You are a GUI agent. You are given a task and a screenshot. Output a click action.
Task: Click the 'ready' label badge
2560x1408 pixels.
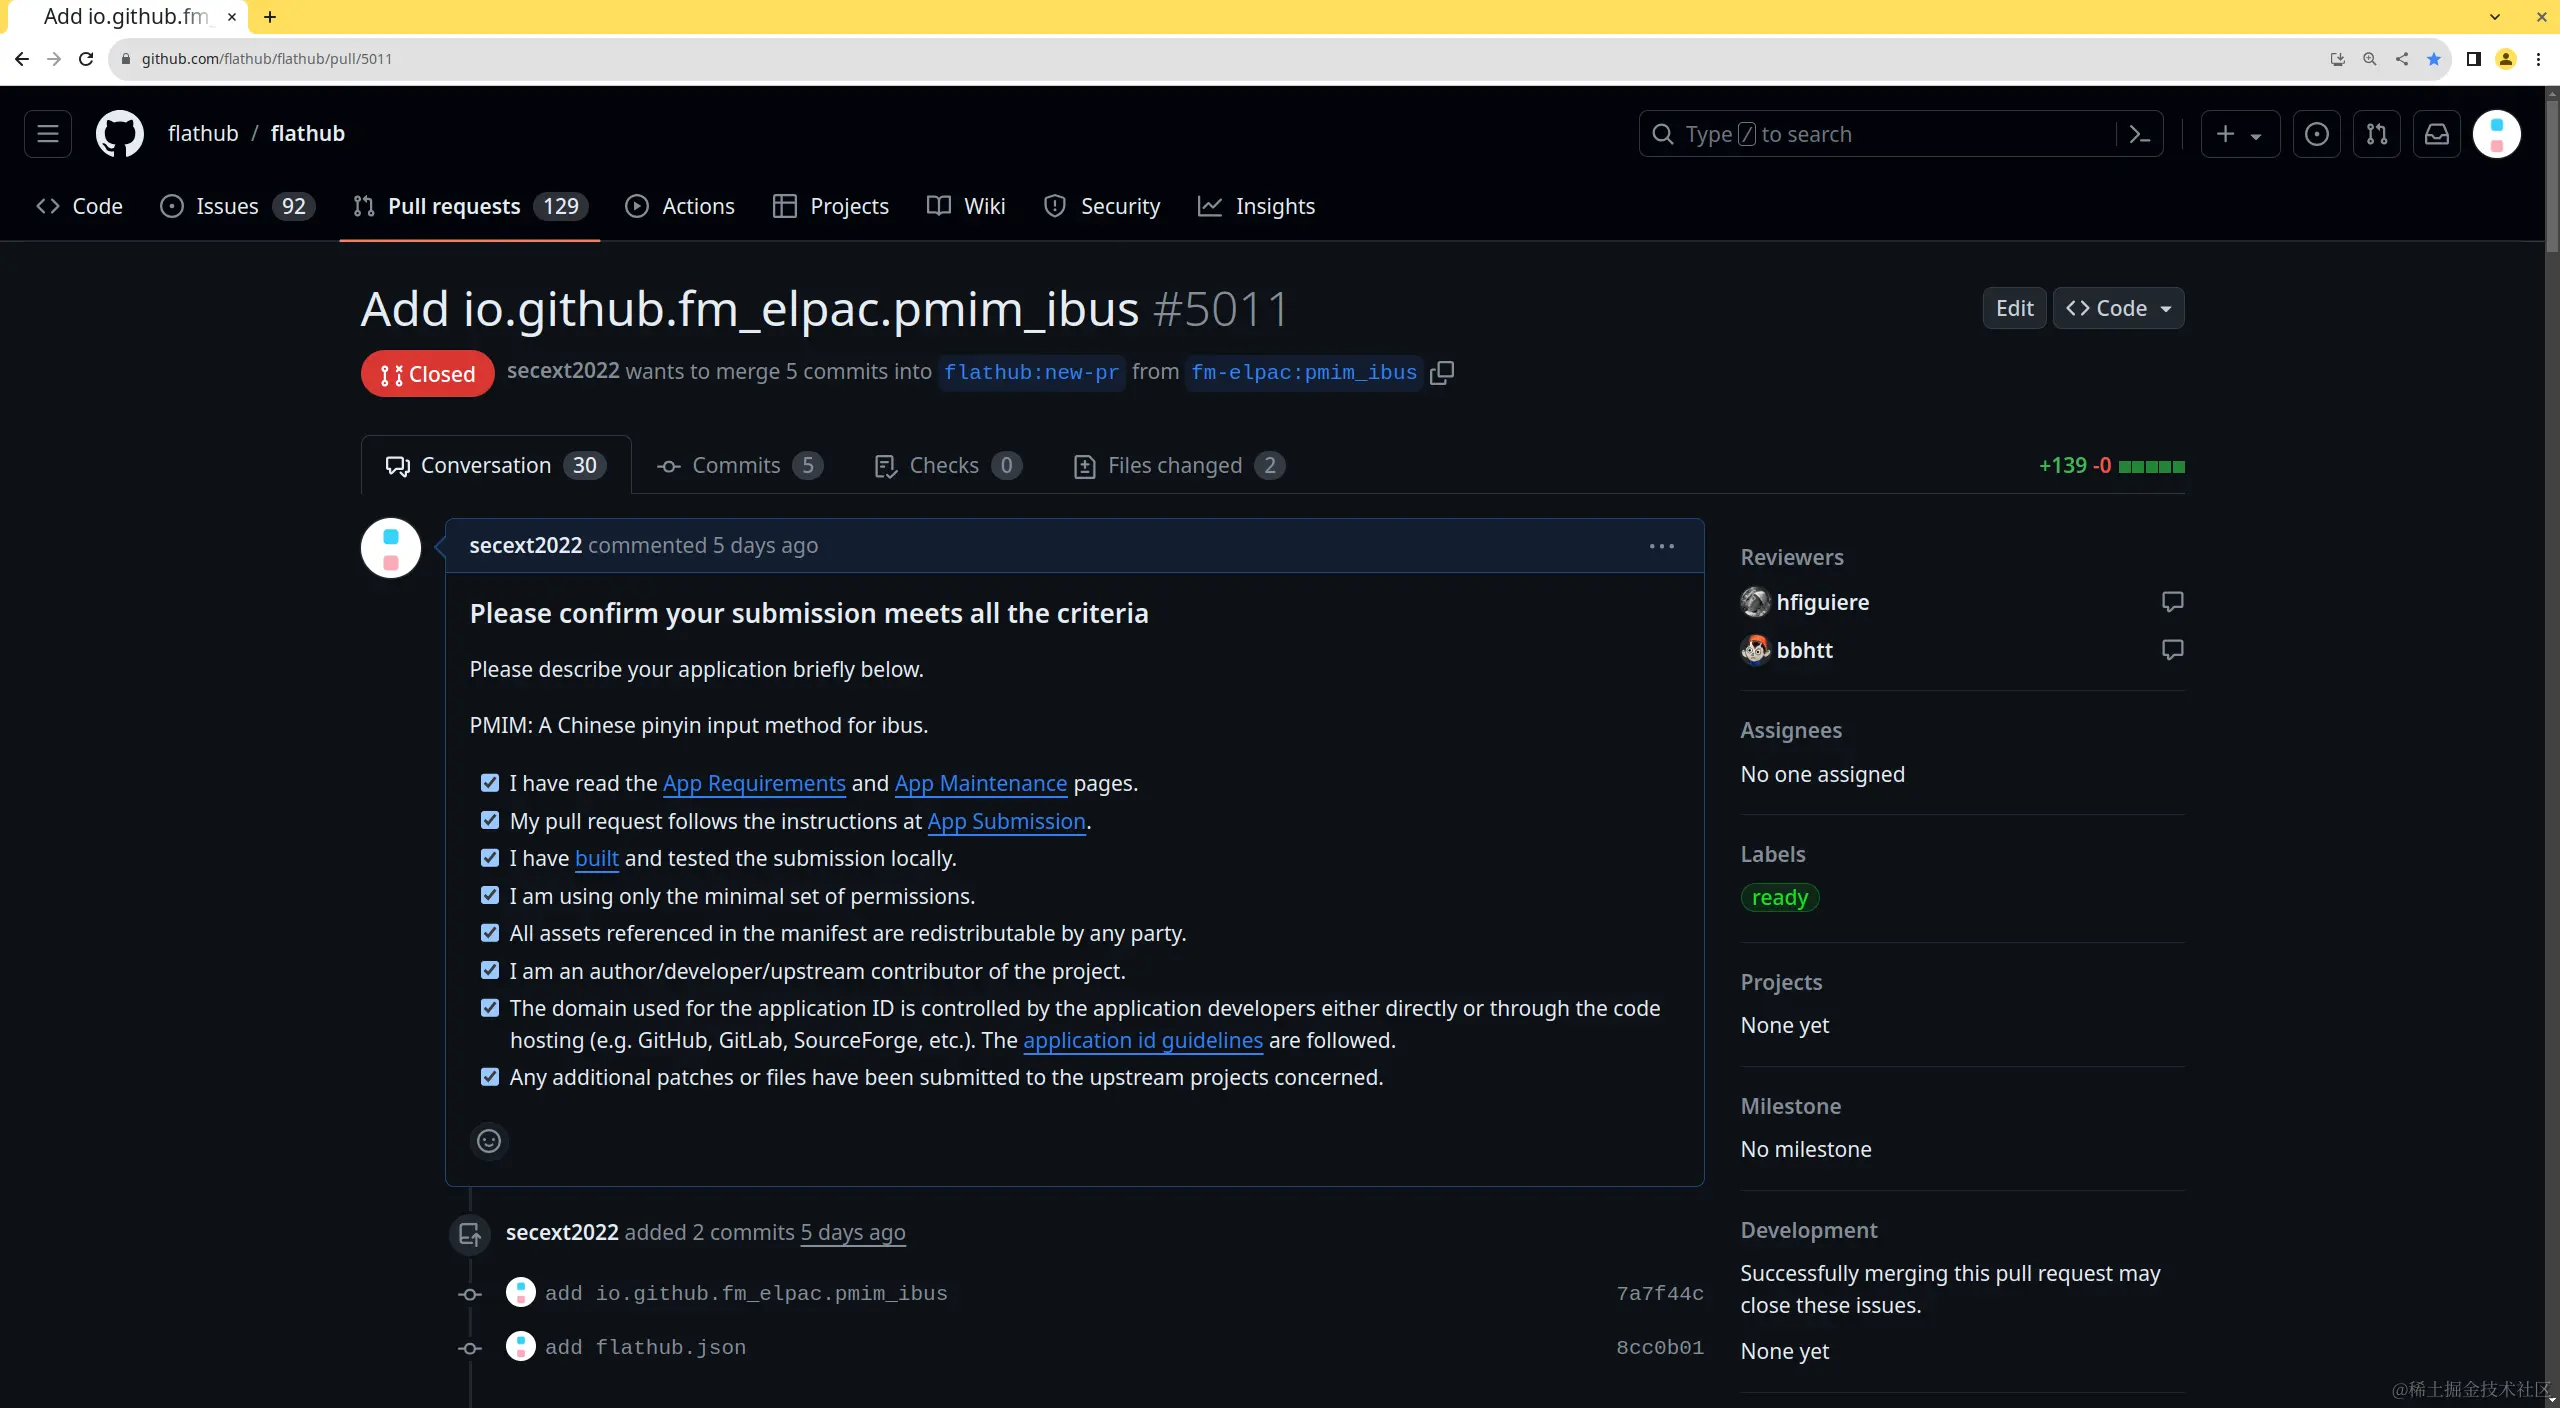(1780, 898)
